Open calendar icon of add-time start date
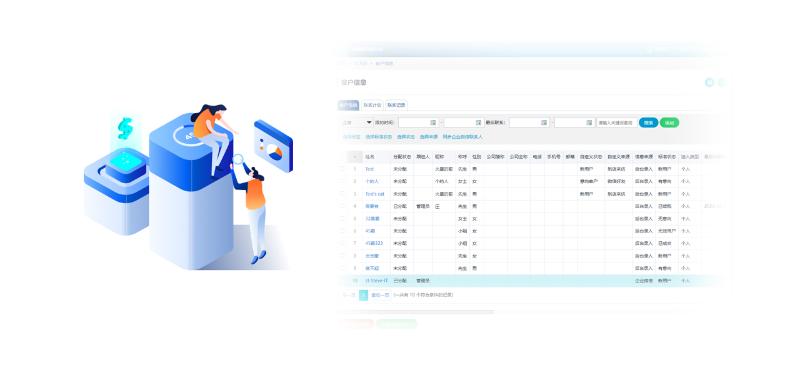 point(433,122)
